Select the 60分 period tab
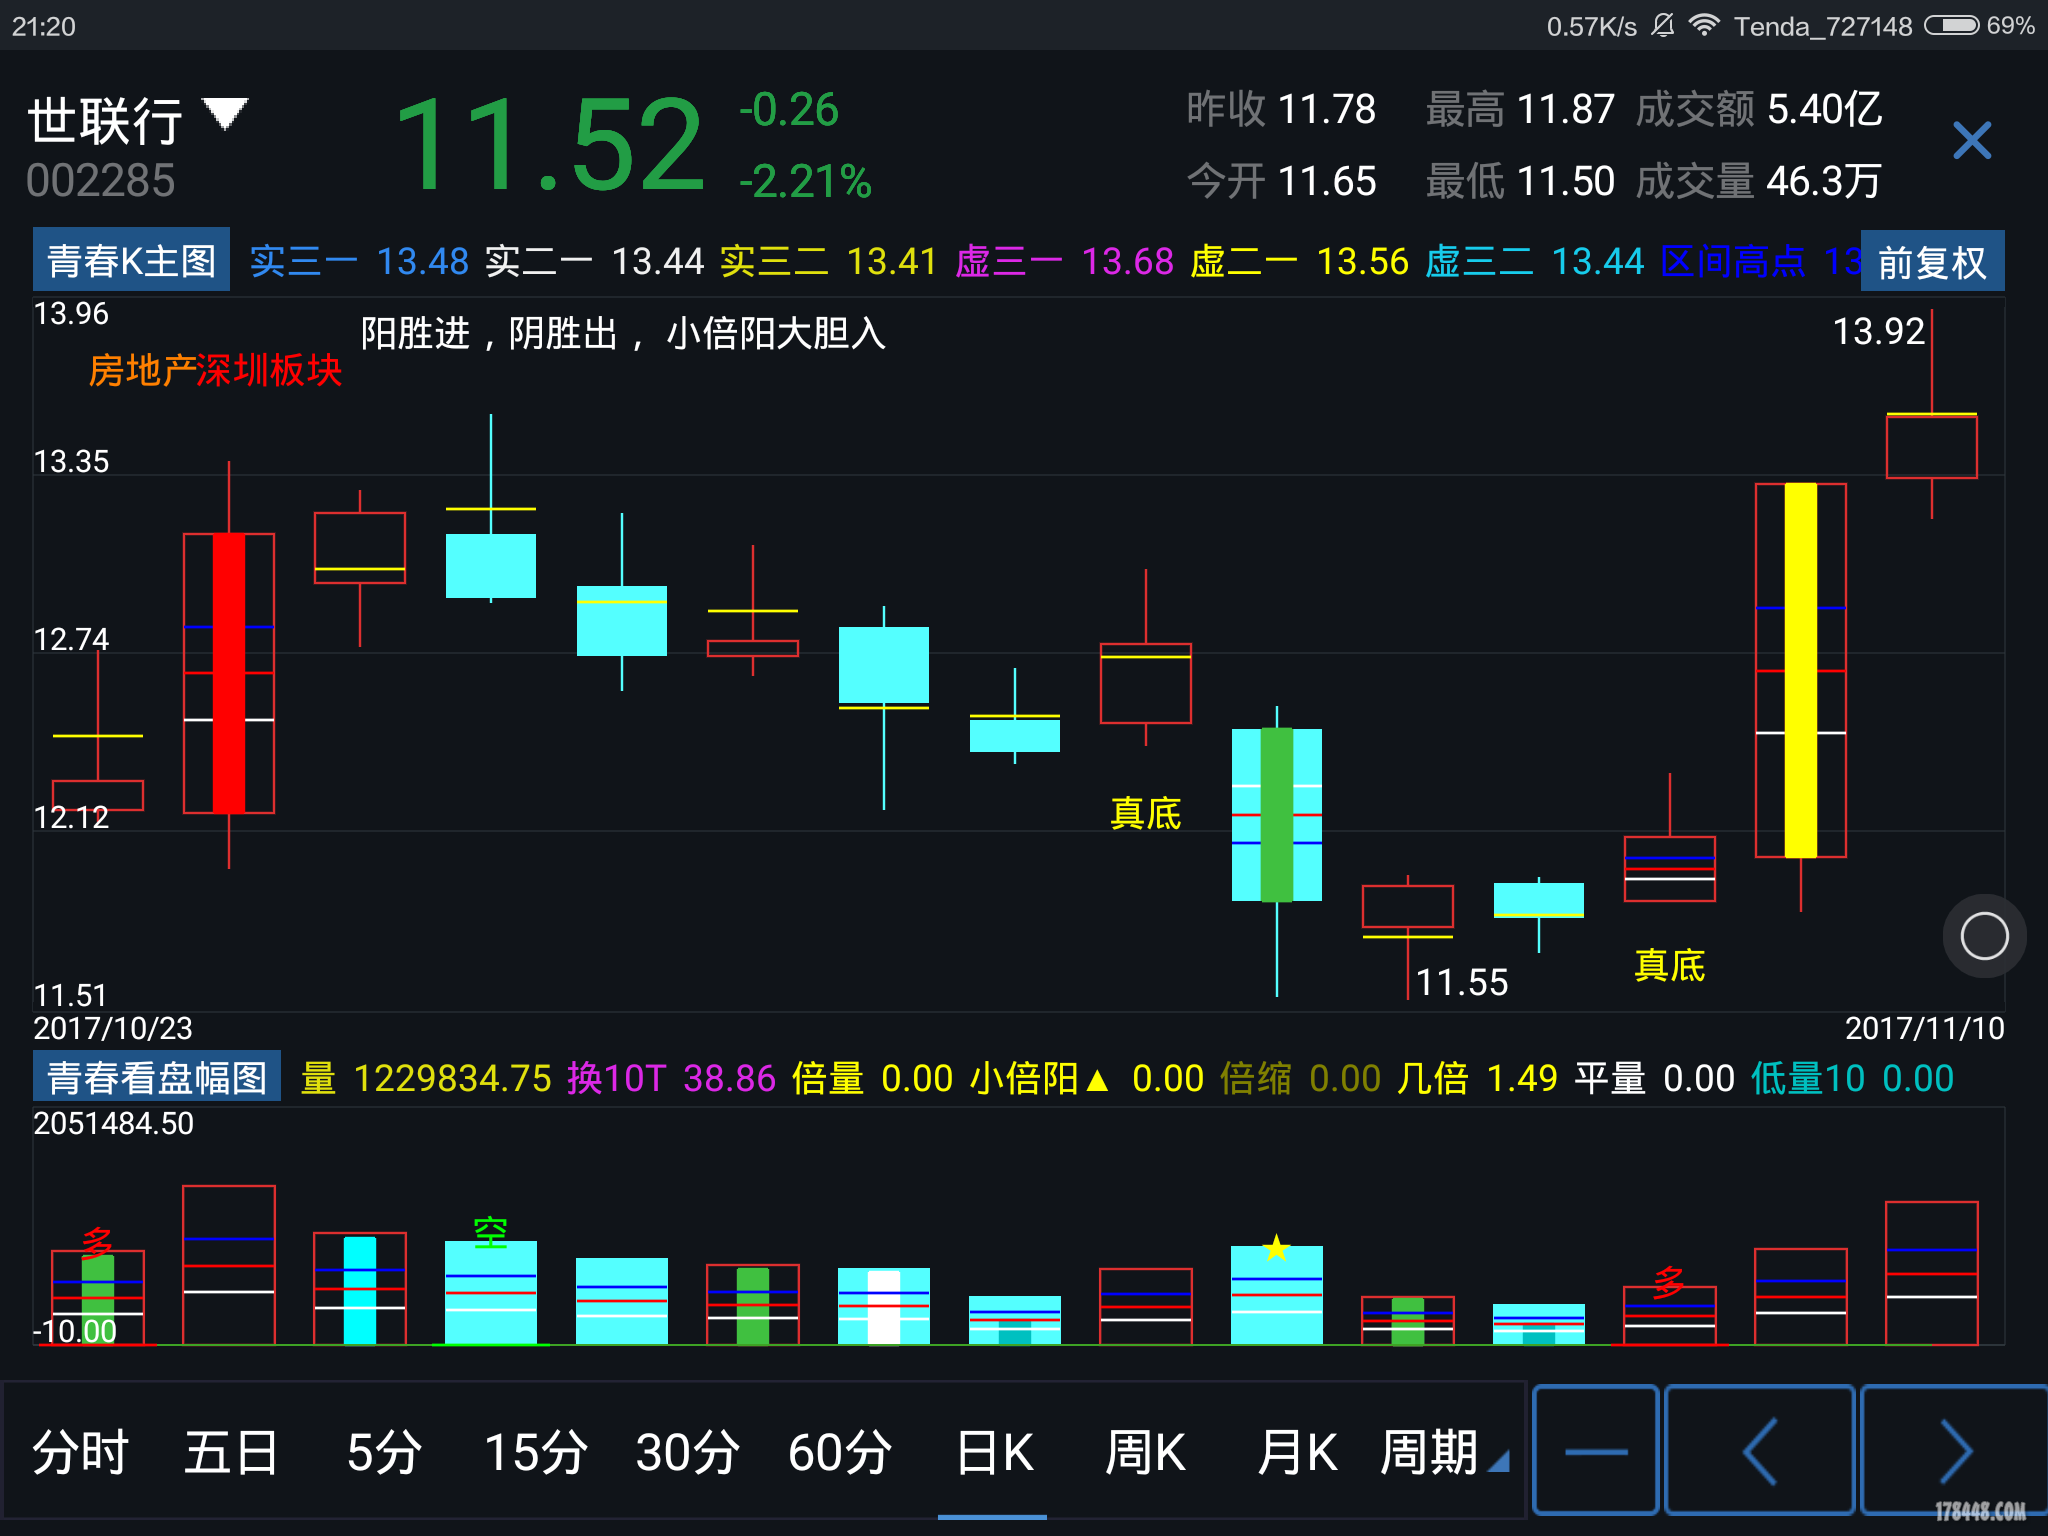Image resolution: width=2048 pixels, height=1536 pixels. tap(840, 1452)
